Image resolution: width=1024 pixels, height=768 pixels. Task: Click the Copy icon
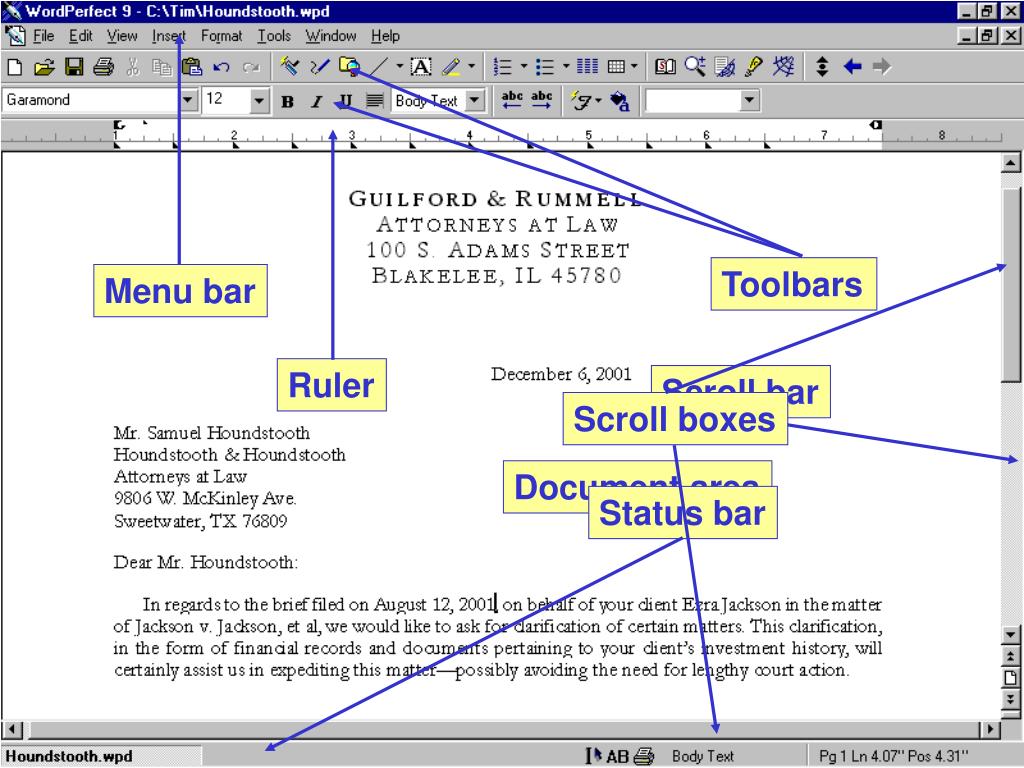click(x=161, y=67)
